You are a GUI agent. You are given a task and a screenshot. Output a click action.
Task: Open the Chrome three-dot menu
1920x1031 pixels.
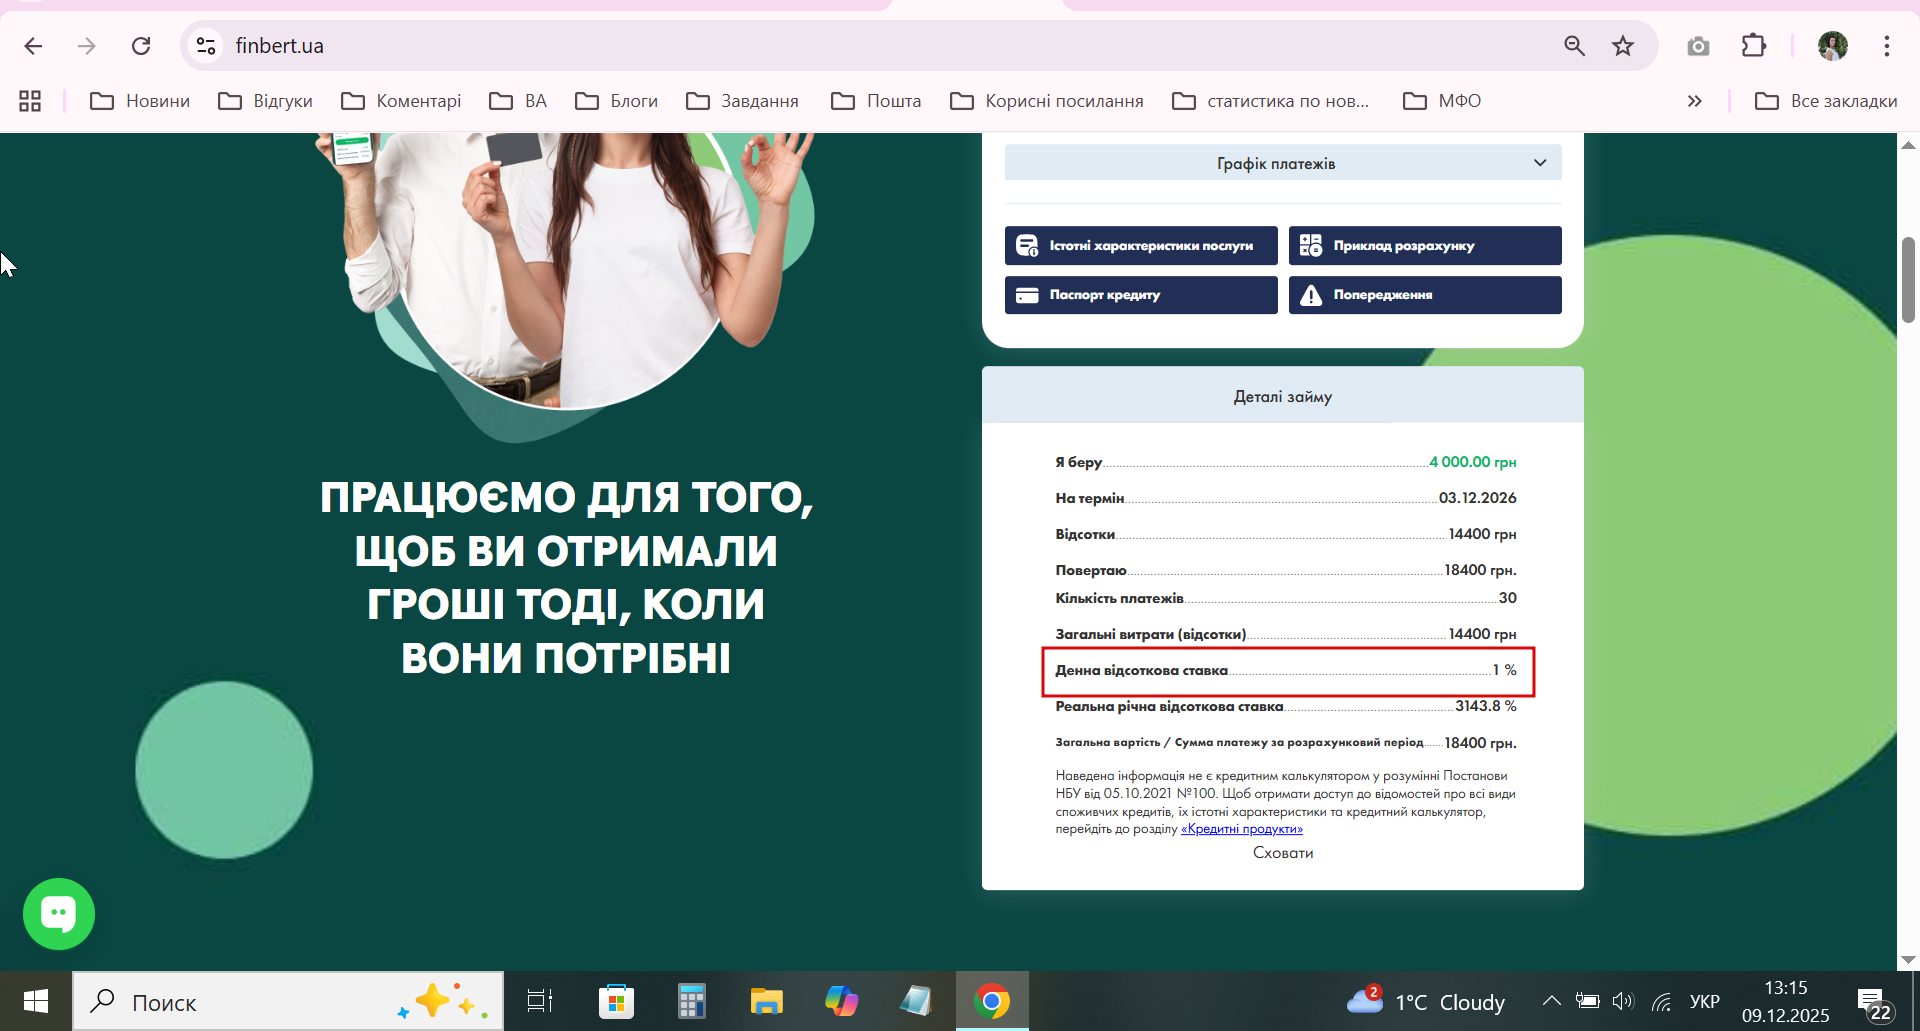[1887, 46]
